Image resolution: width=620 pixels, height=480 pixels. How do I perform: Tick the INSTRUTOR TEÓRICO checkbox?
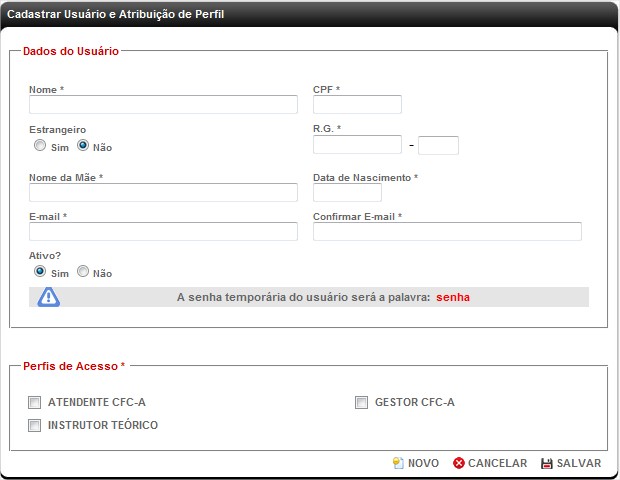click(35, 425)
